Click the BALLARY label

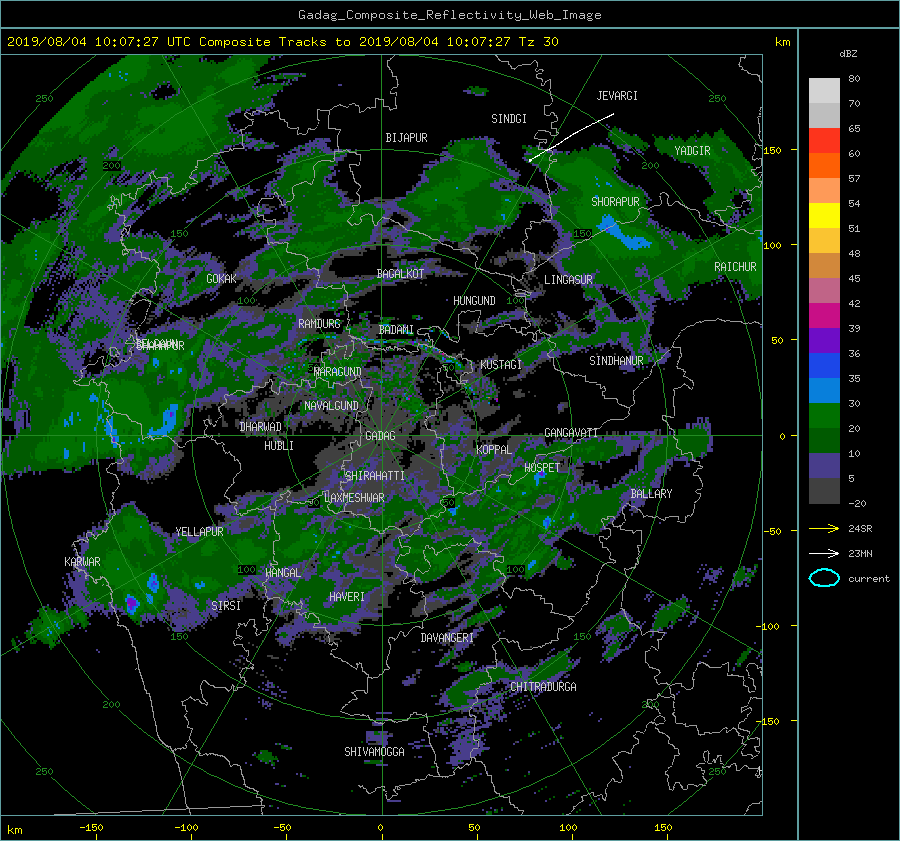[651, 494]
